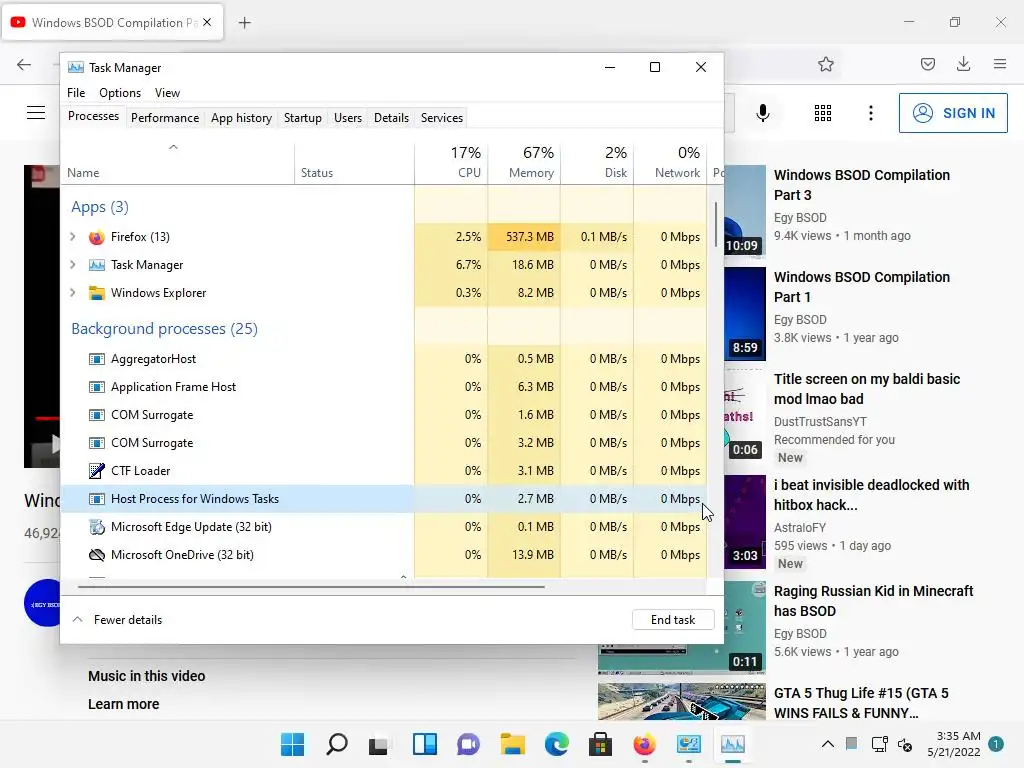Click the Windows Explorer folder icon in list
The height and width of the screenshot is (768, 1024).
tap(97, 293)
